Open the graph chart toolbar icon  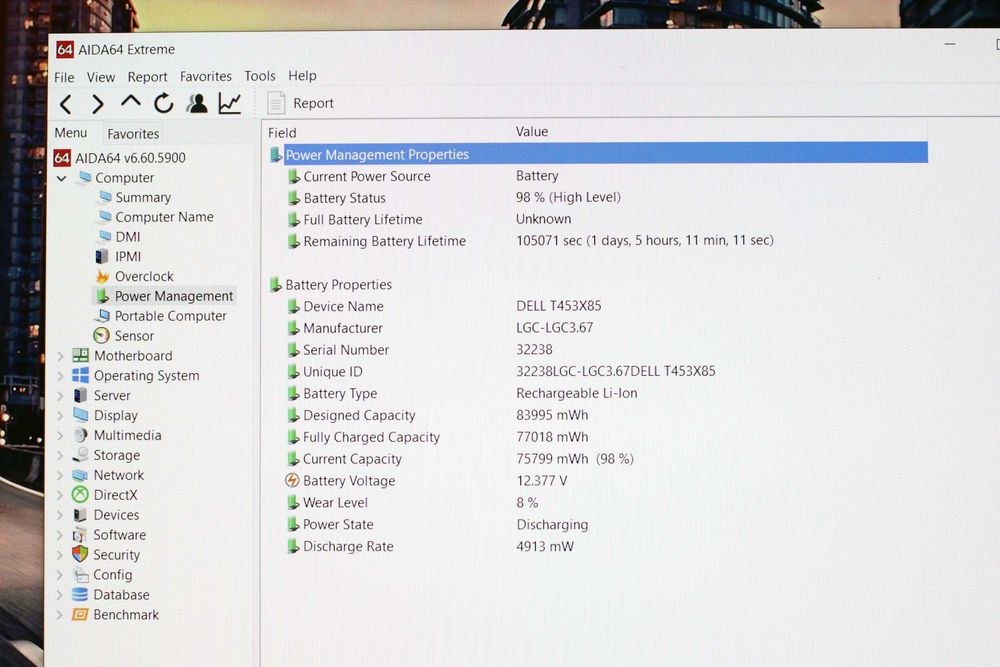tap(230, 103)
